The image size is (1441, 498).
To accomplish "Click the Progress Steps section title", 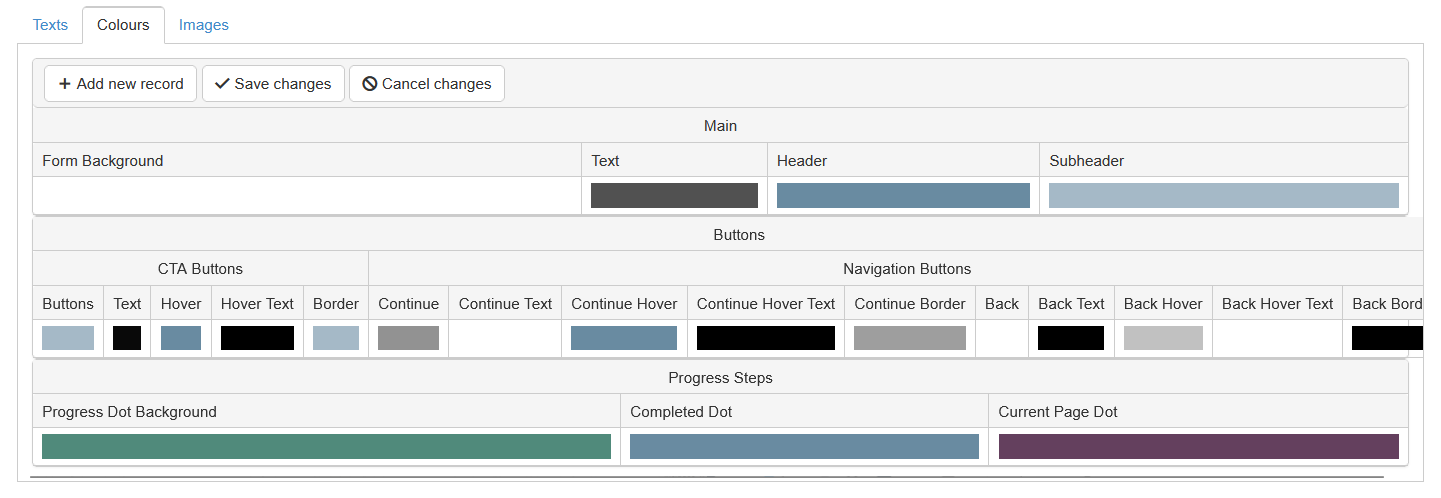I will pyautogui.click(x=720, y=378).
